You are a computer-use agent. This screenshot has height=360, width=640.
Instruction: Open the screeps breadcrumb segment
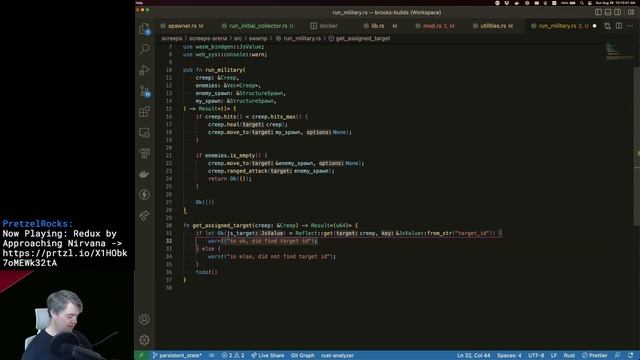coord(172,38)
